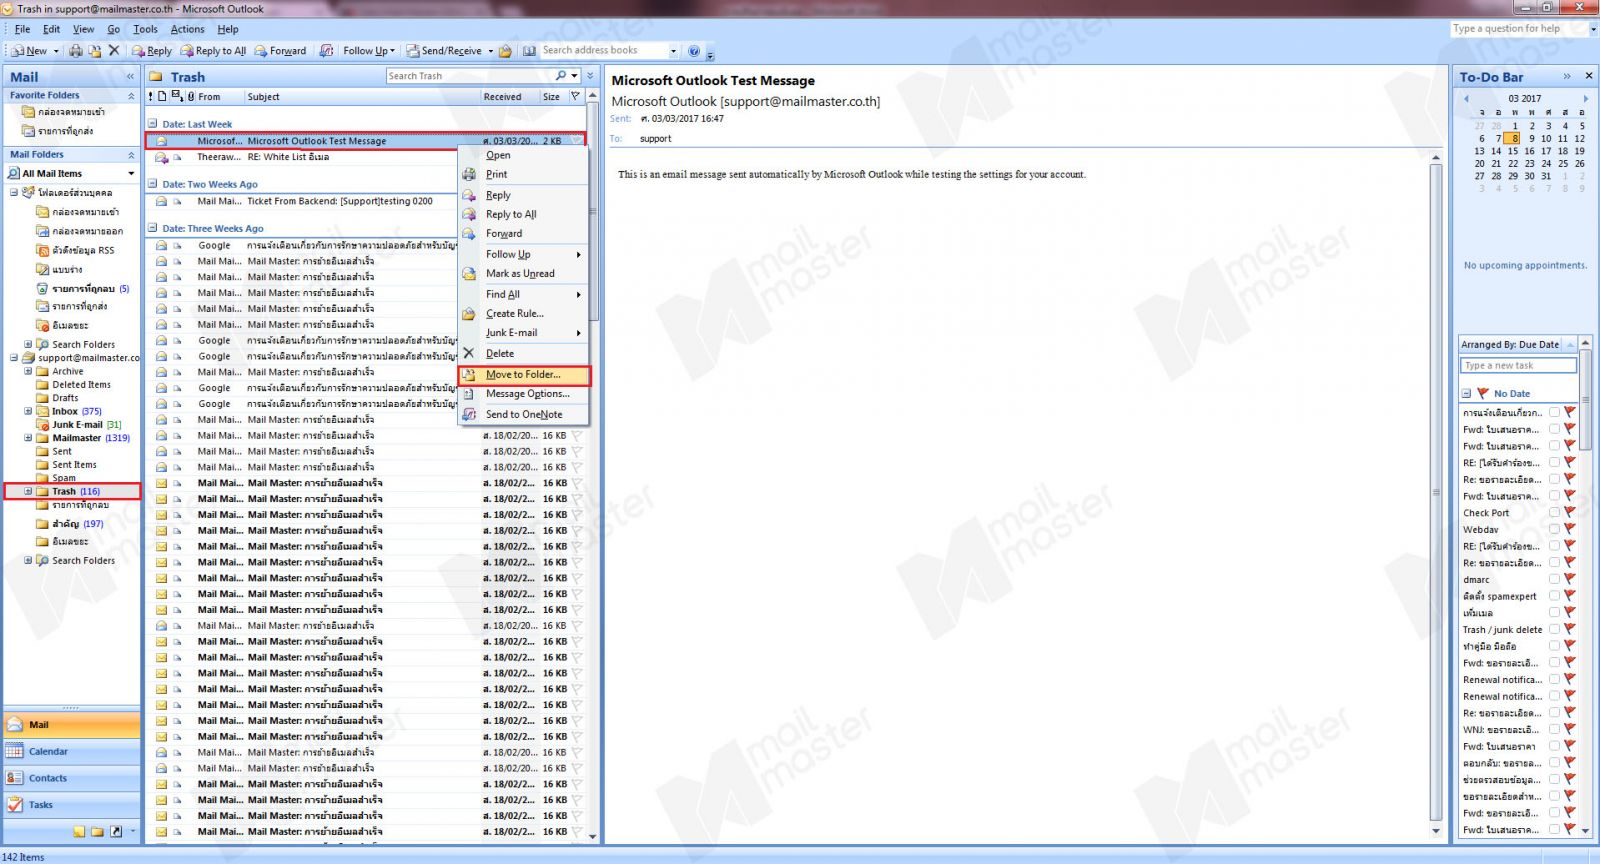The image size is (1600, 864).
Task: Switch to Tasks in navigation pane
Action: click(72, 805)
